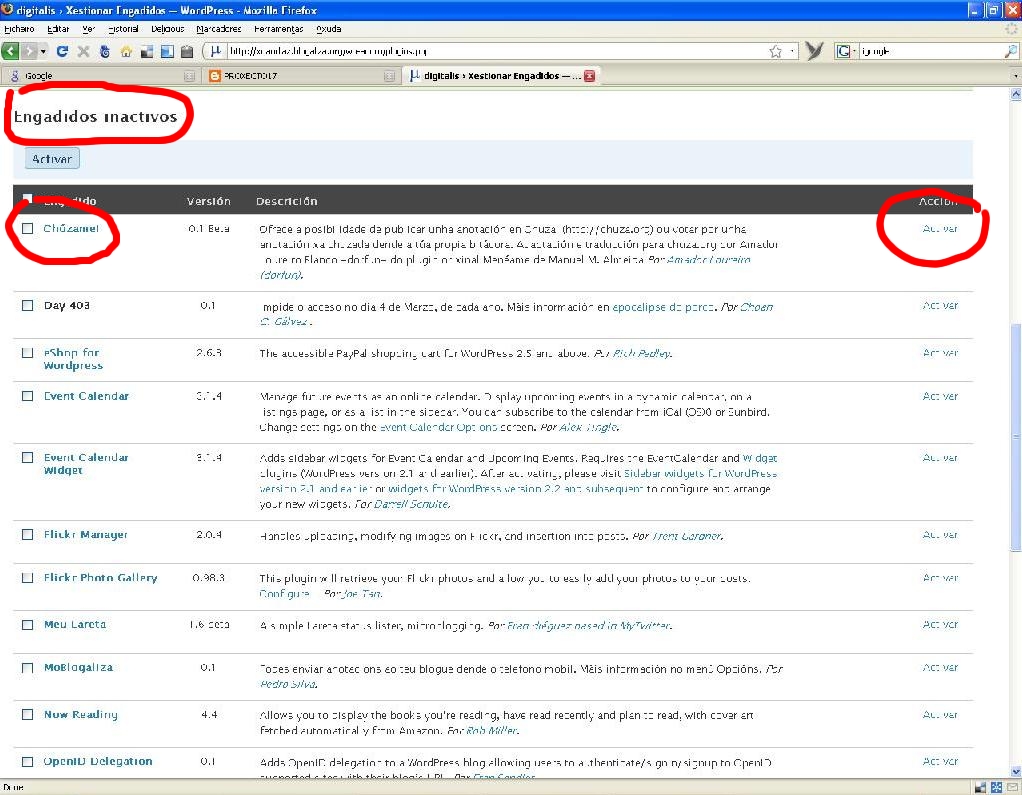The image size is (1022, 795).
Task: Open the eShop for Wordpress link
Action: coord(73,359)
